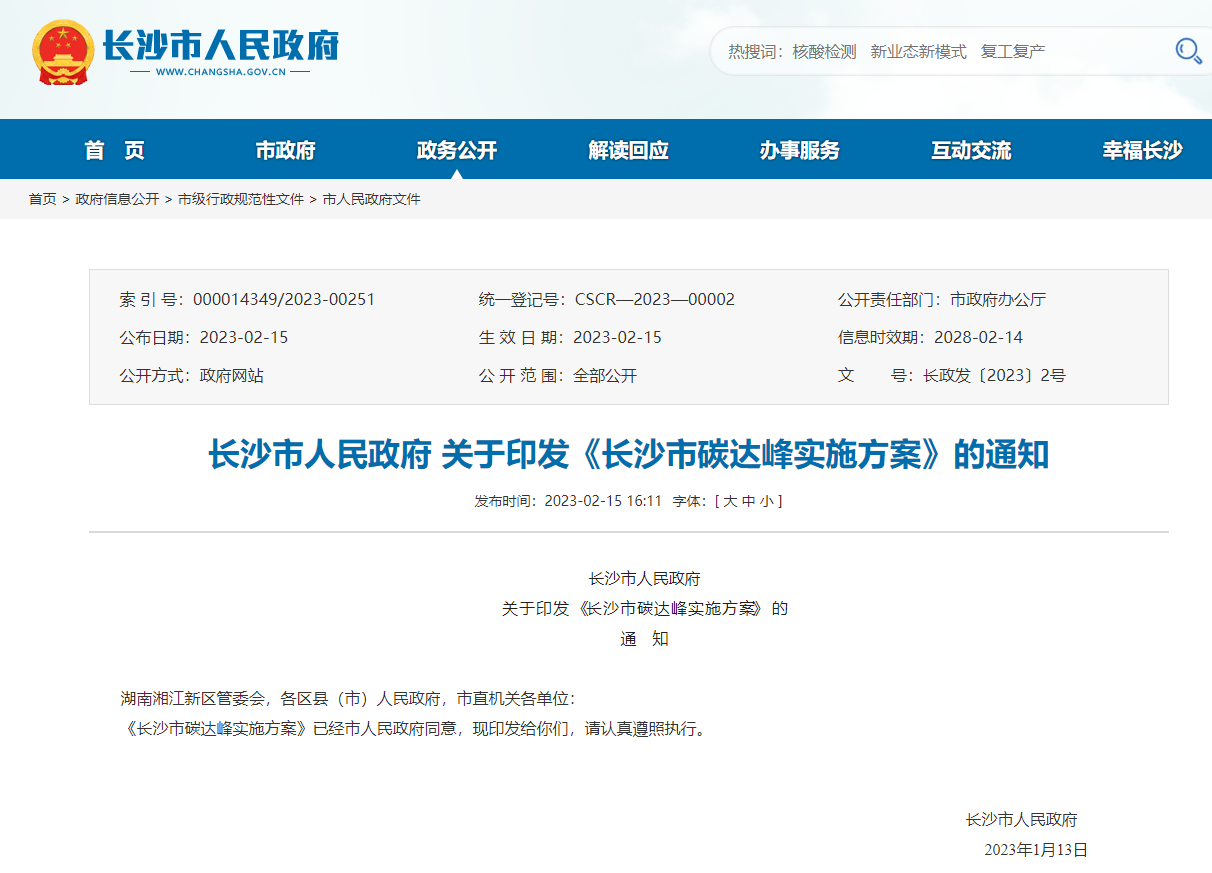Select the 解读回应 navigation tab

pos(628,148)
